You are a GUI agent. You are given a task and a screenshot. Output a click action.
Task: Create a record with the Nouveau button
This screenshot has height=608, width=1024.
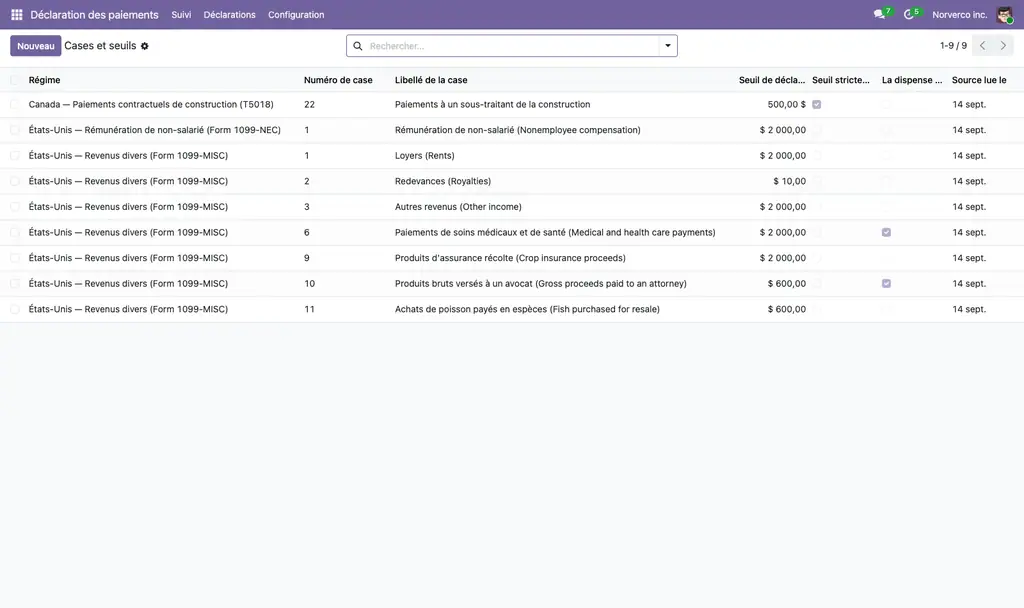coord(36,46)
